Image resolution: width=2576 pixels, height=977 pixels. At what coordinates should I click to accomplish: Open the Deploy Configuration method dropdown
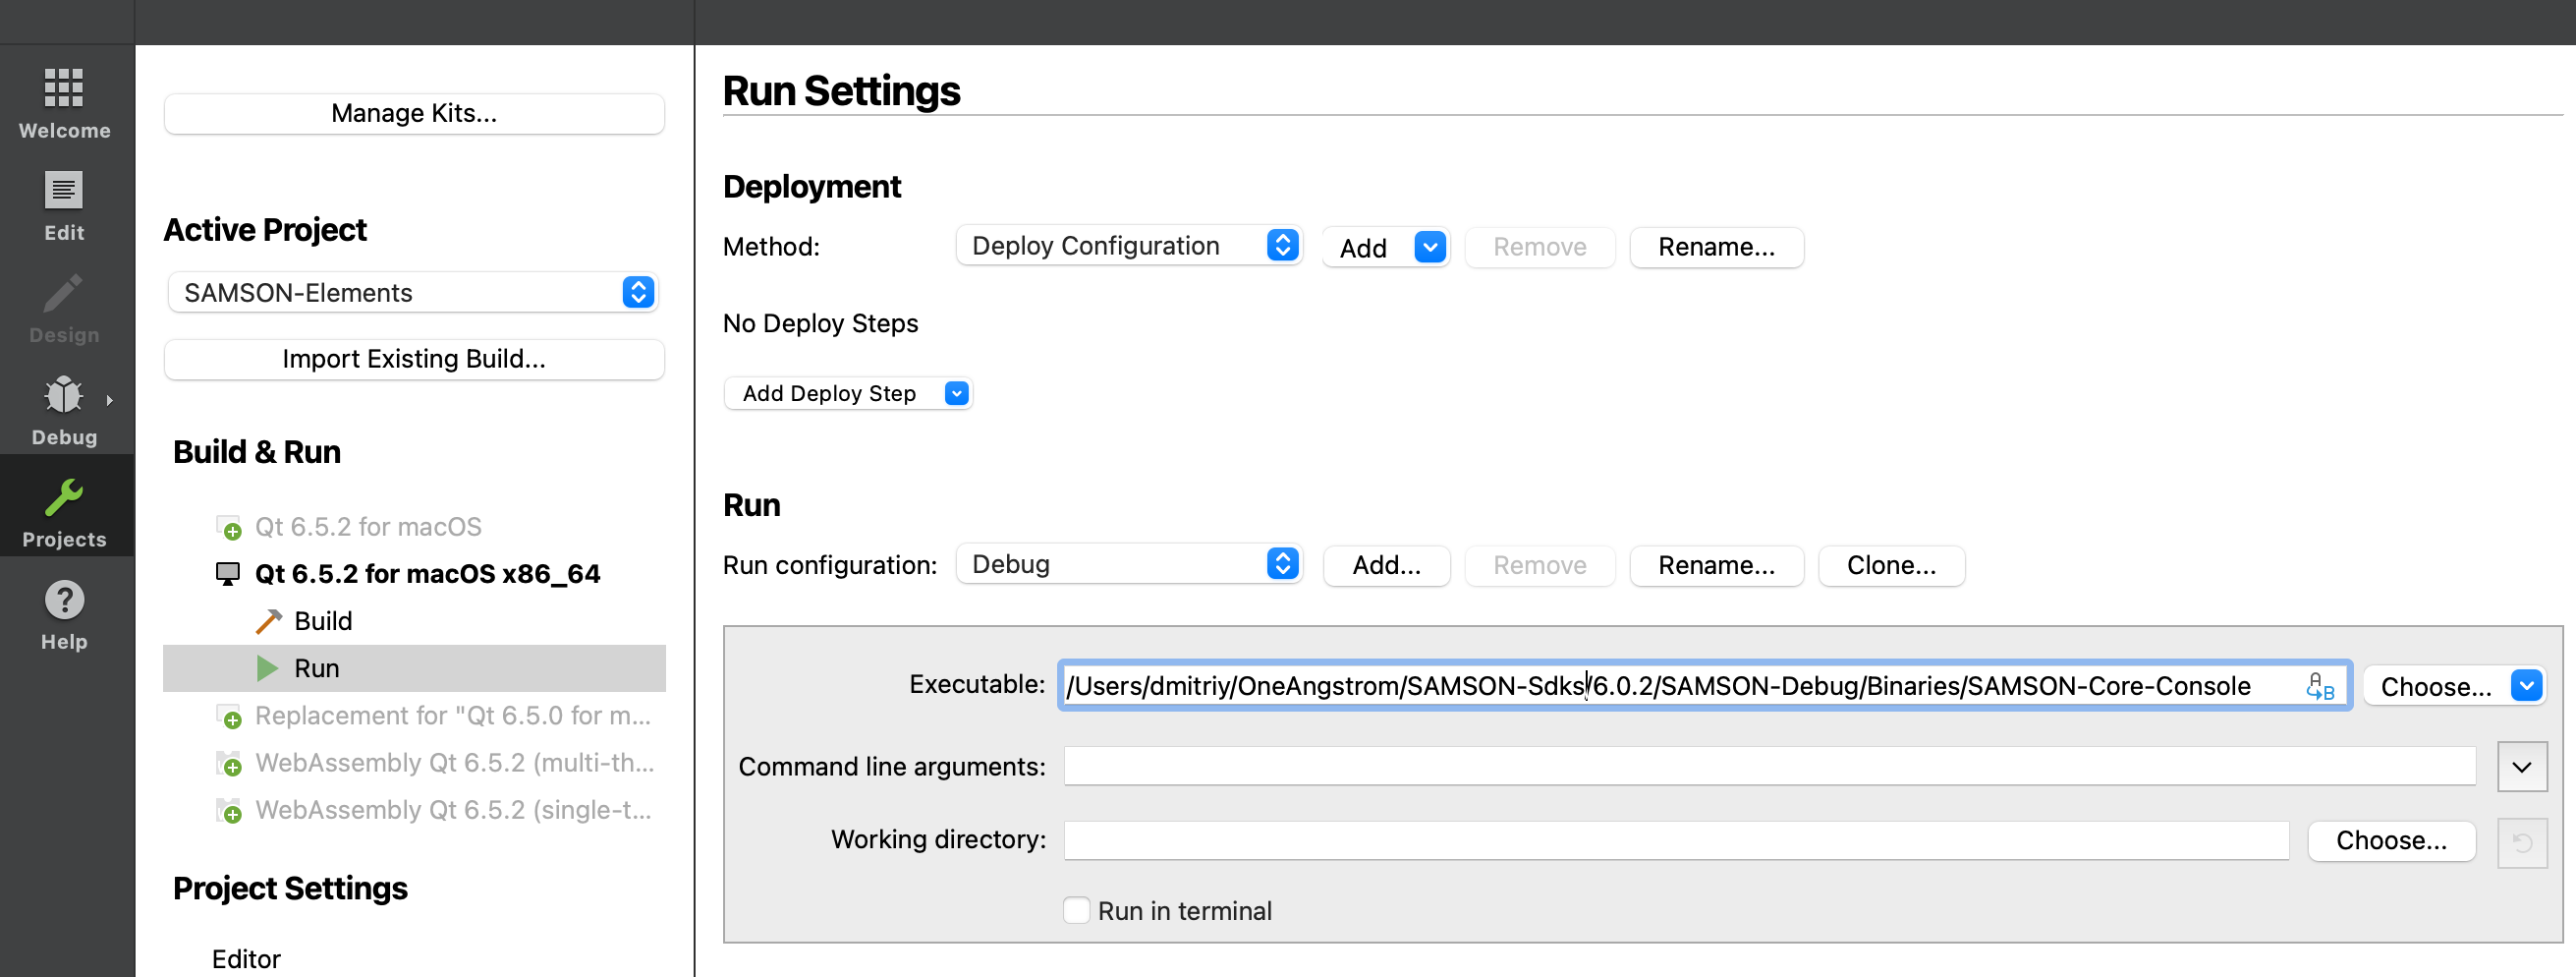tap(1127, 245)
